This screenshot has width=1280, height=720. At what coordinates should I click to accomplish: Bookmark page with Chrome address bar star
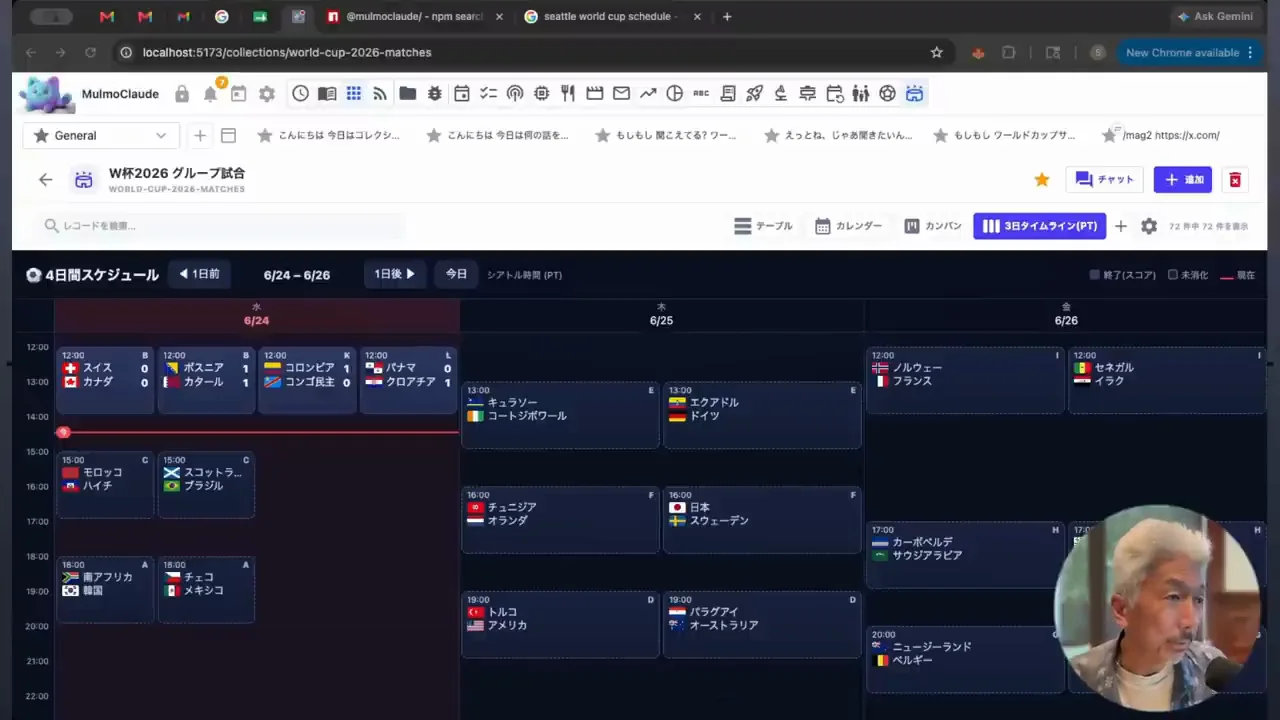point(936,53)
